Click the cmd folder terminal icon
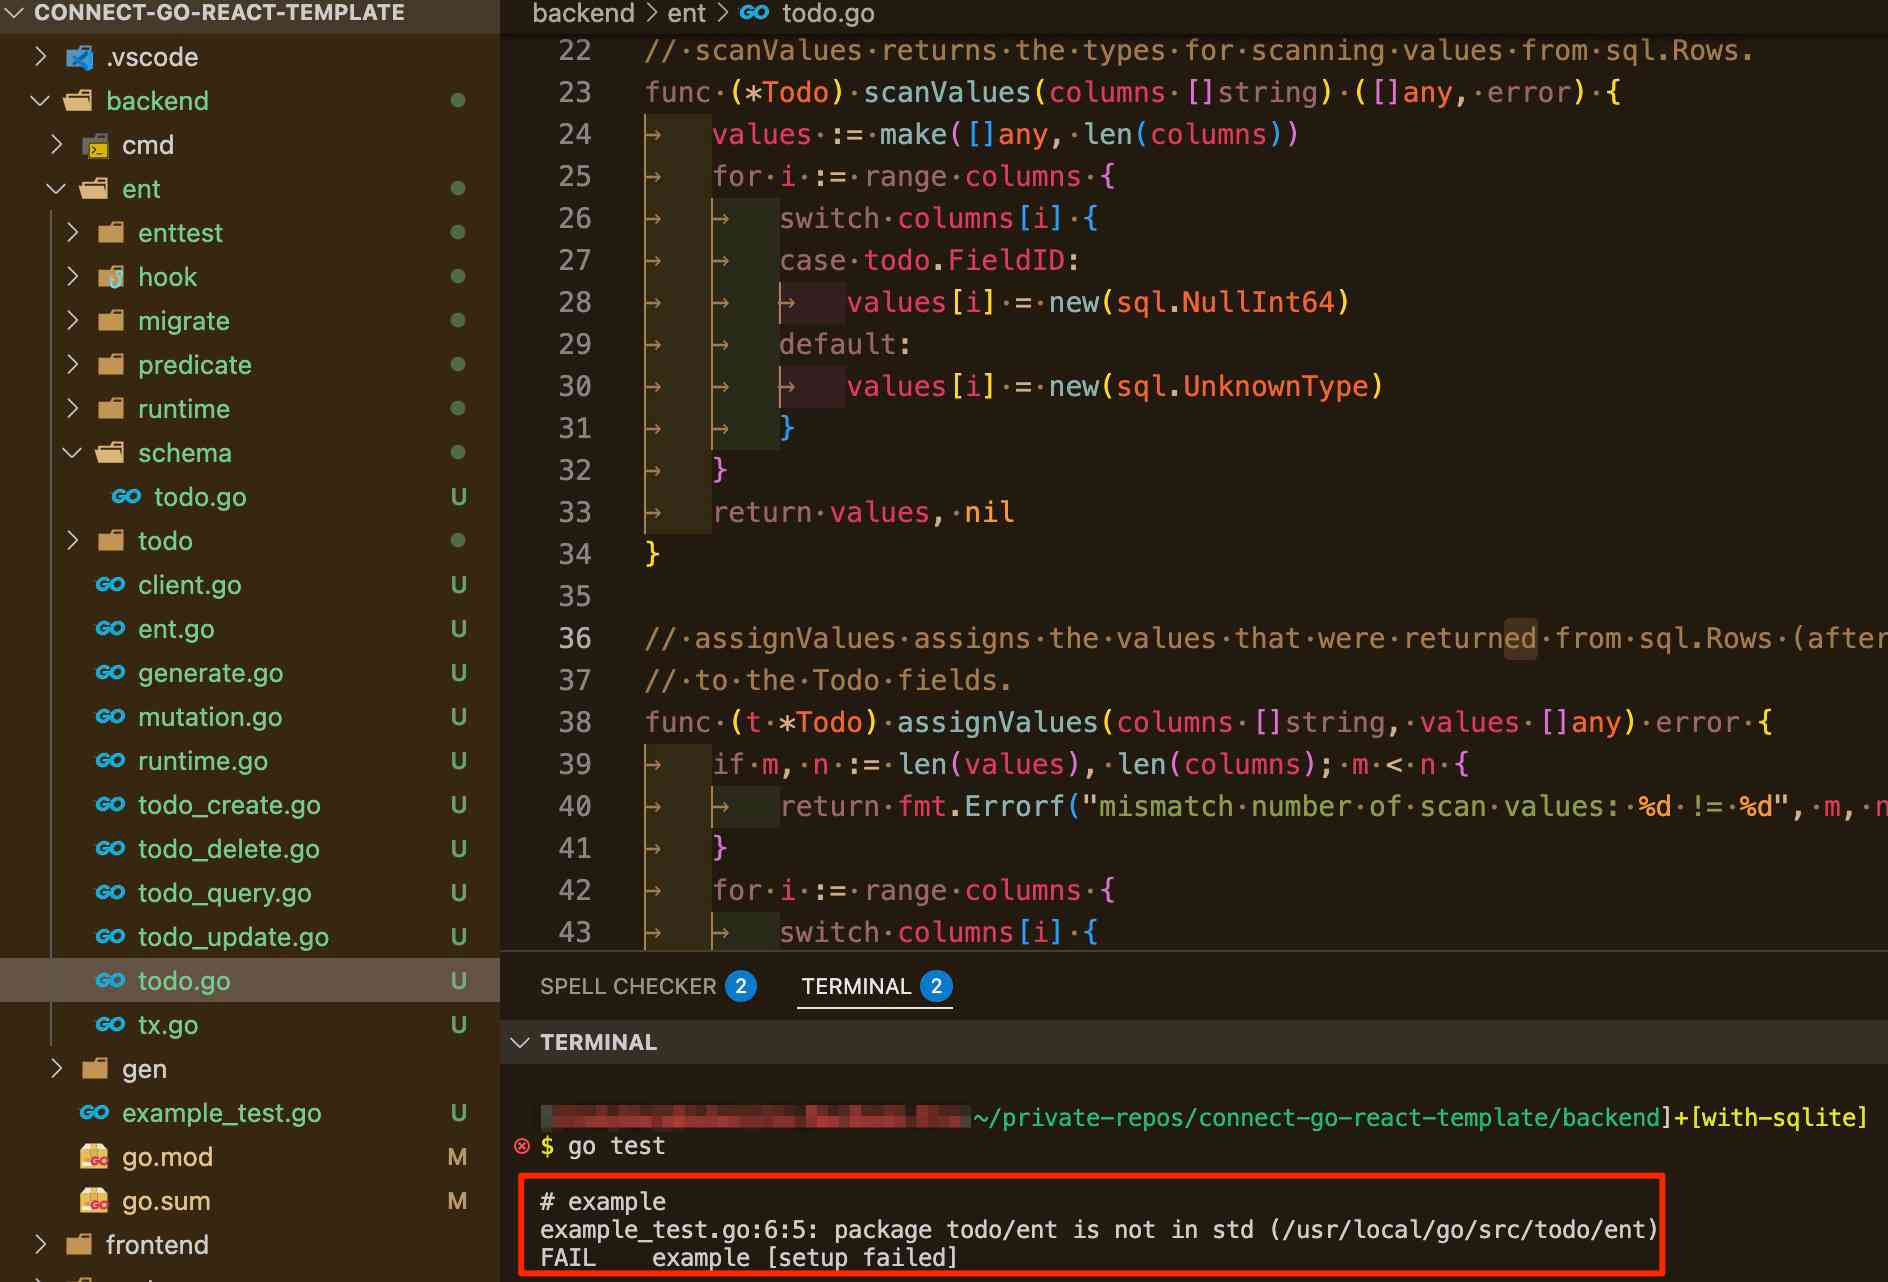The image size is (1888, 1282). click(95, 146)
